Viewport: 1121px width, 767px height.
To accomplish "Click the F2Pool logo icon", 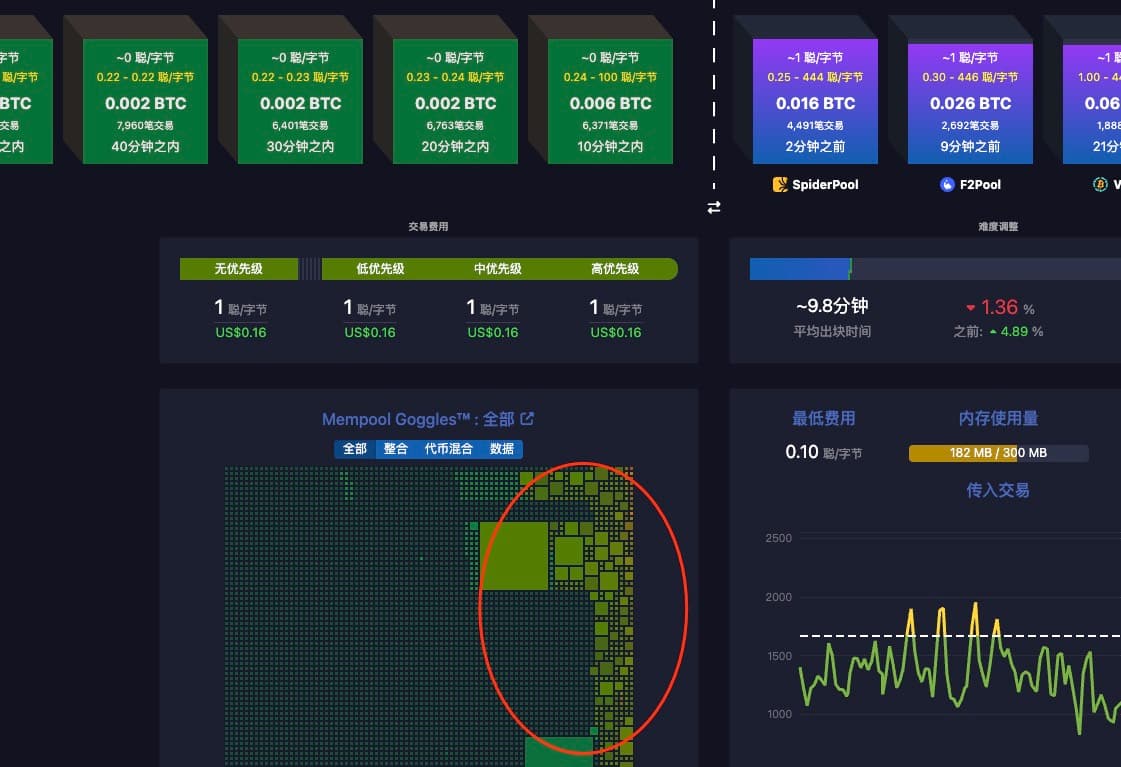I will 947,185.
